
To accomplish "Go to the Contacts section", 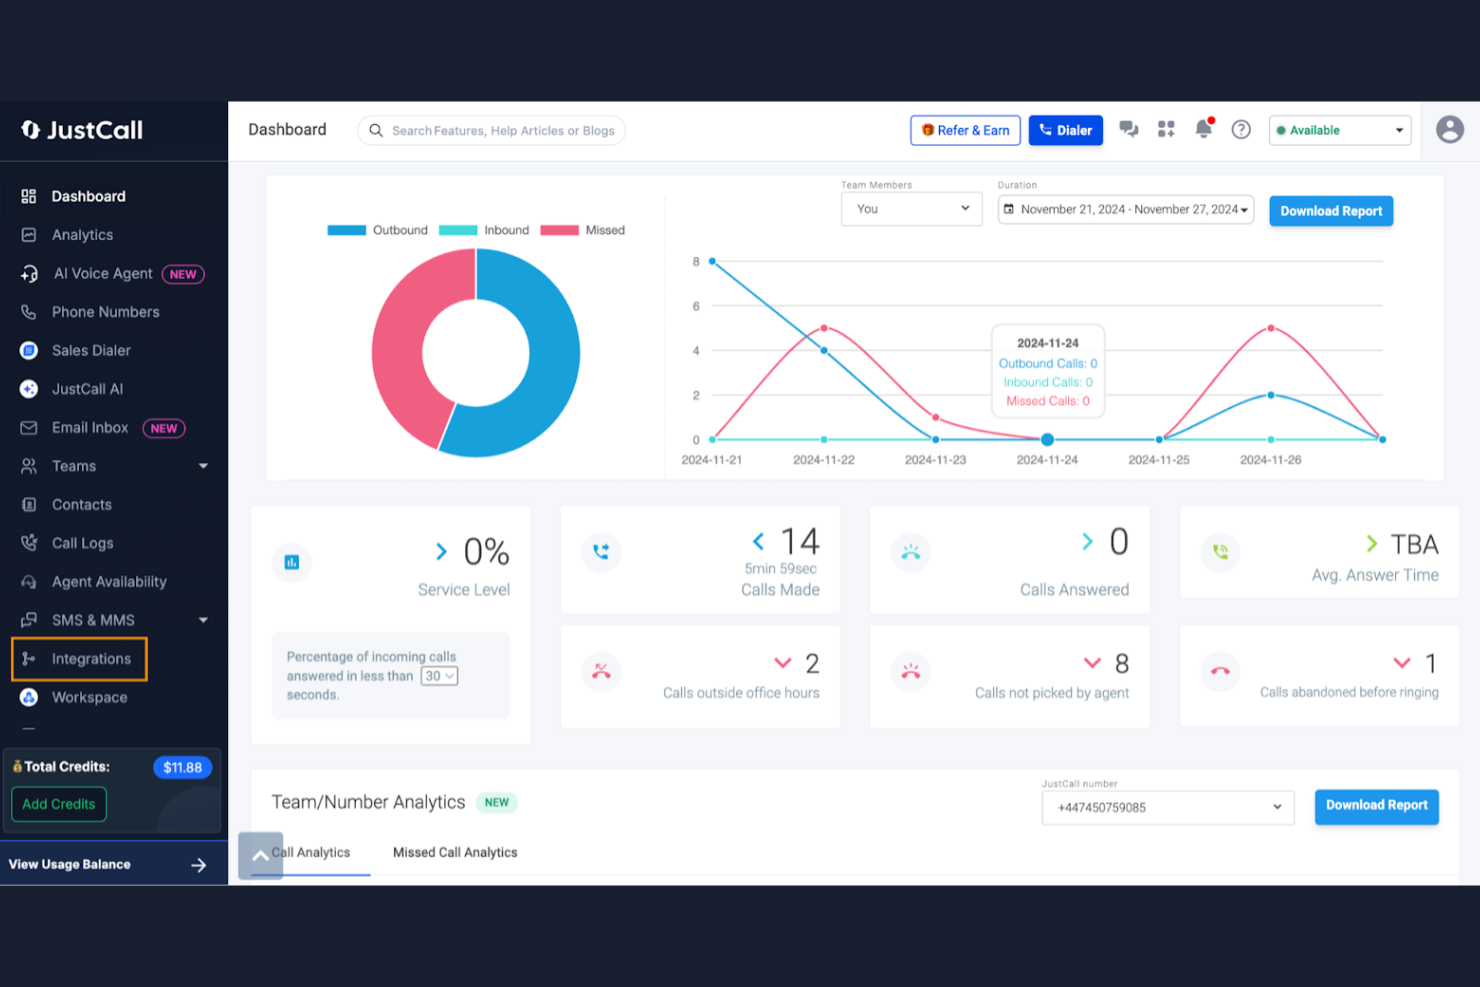I will 81,504.
